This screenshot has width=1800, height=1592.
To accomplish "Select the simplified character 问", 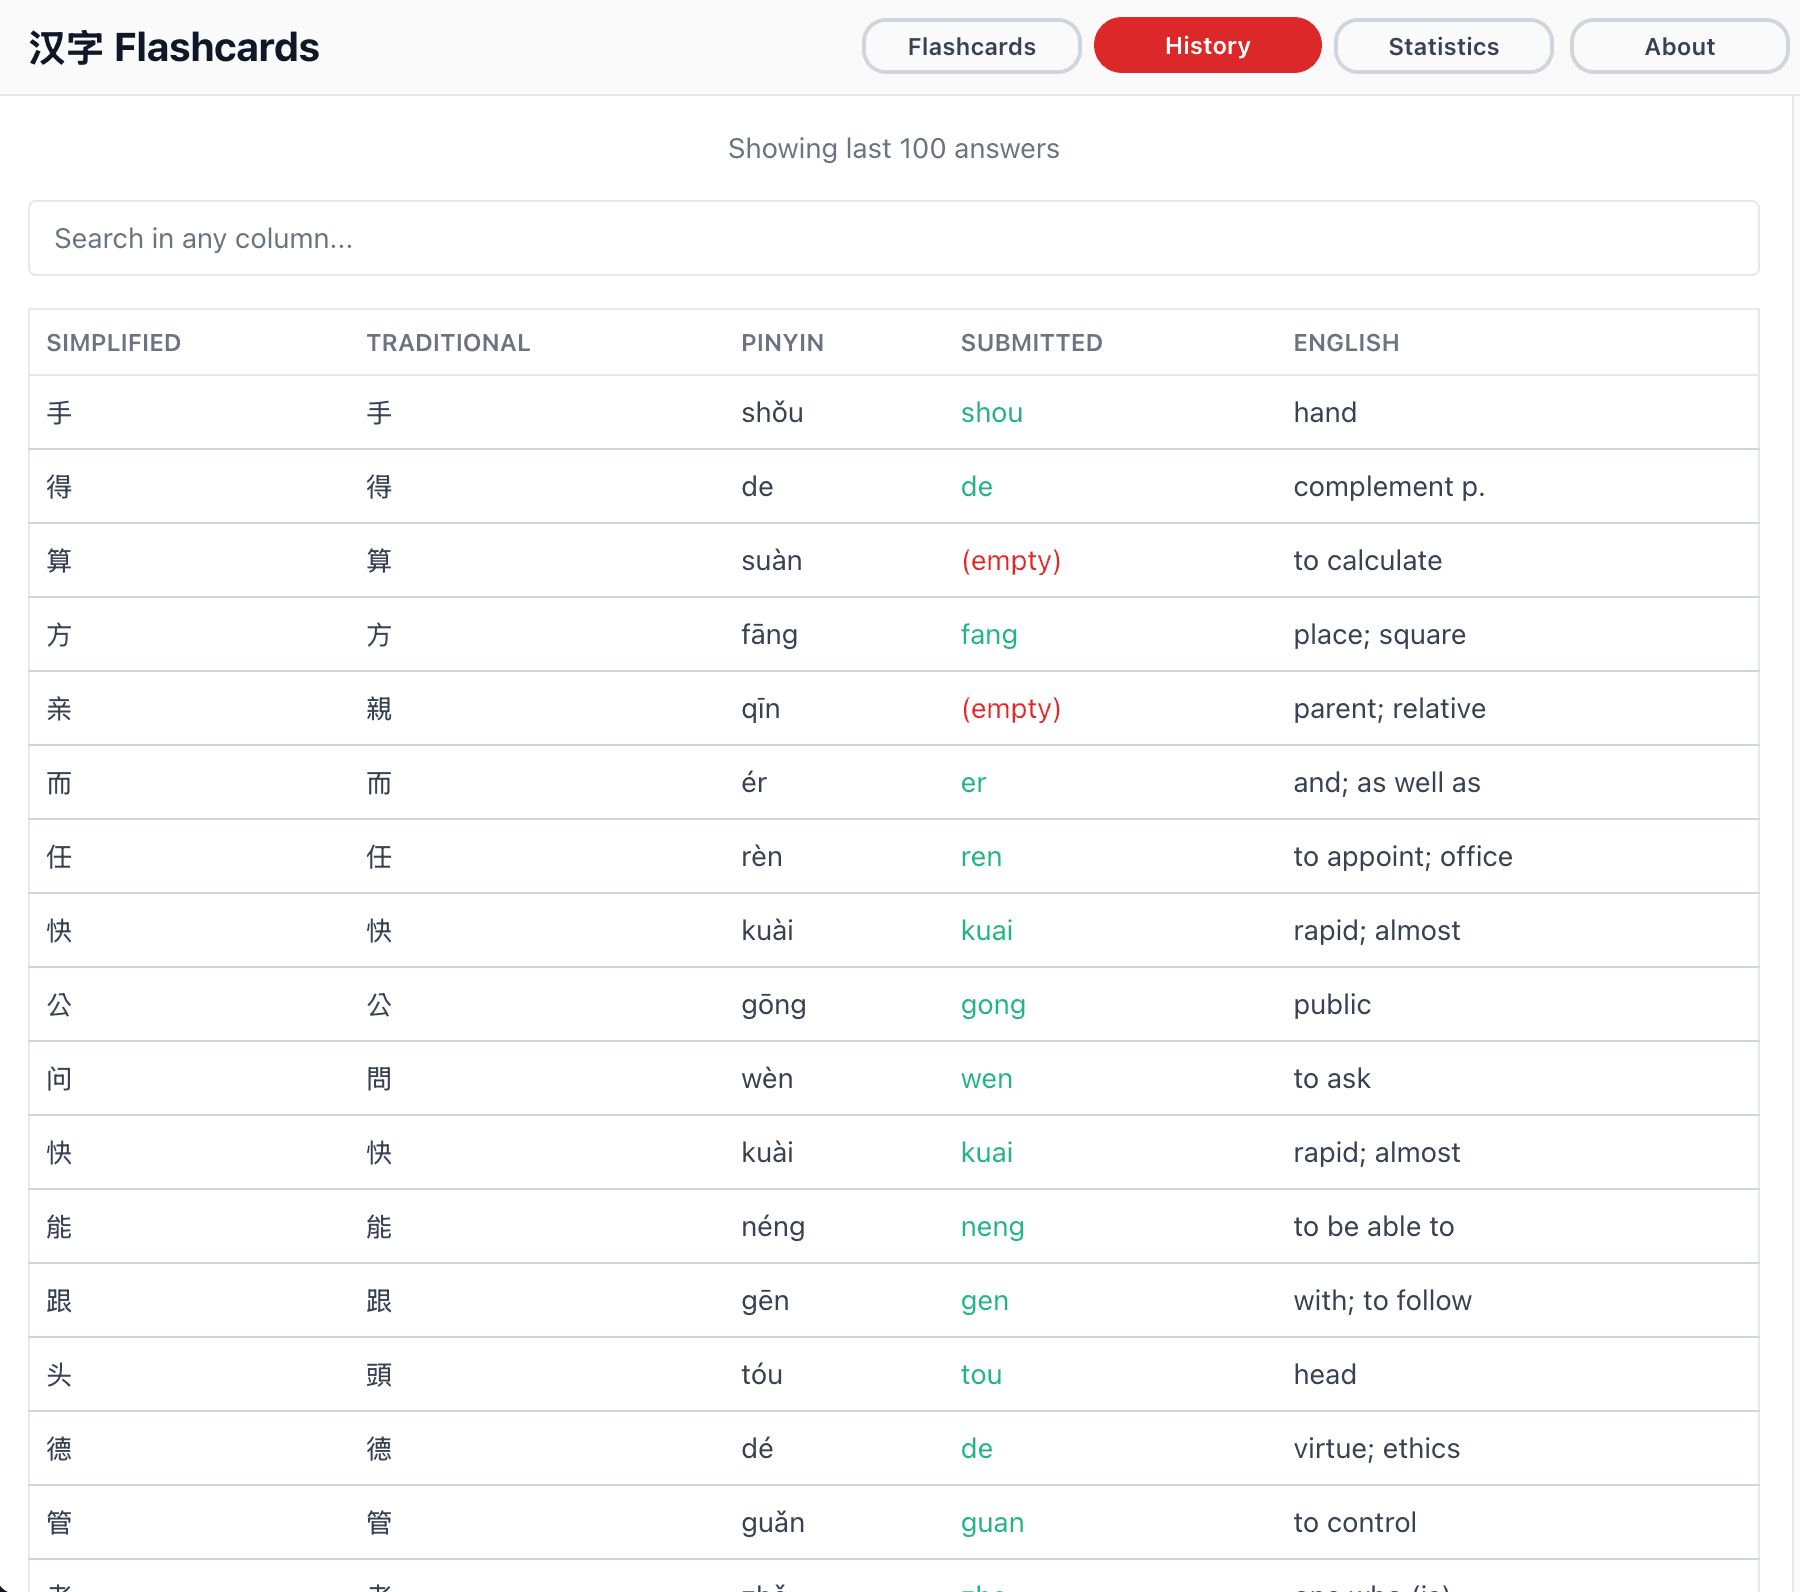I will [x=60, y=1079].
